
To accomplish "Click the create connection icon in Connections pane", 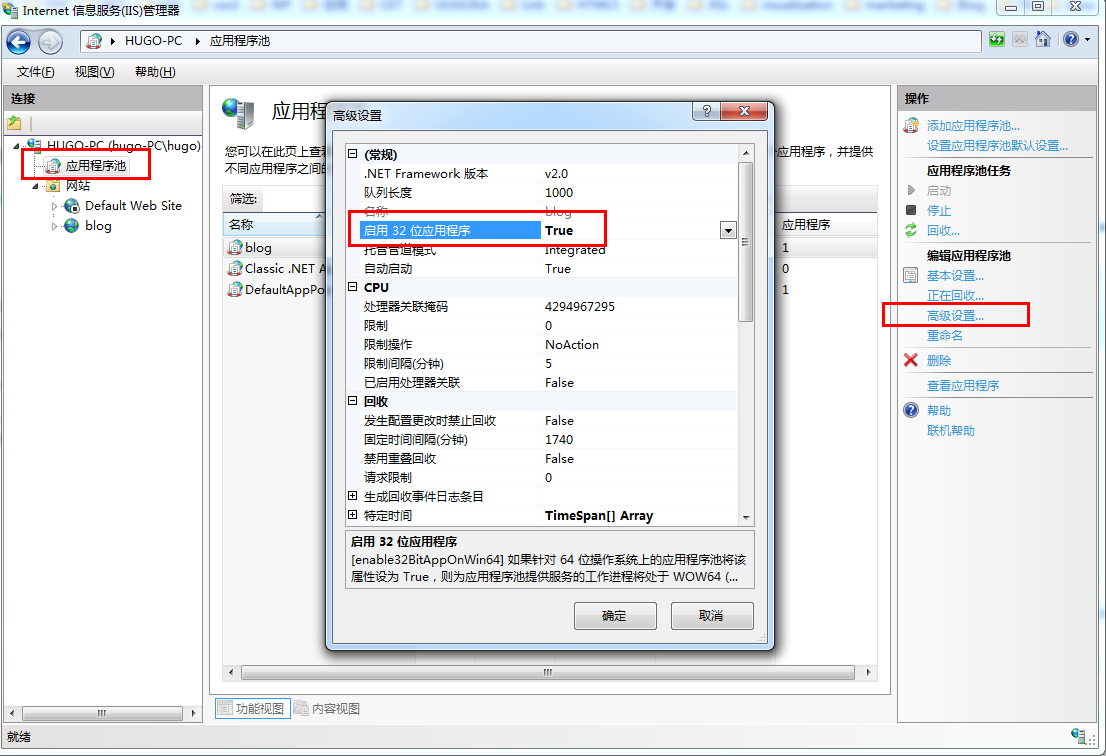I will point(15,123).
